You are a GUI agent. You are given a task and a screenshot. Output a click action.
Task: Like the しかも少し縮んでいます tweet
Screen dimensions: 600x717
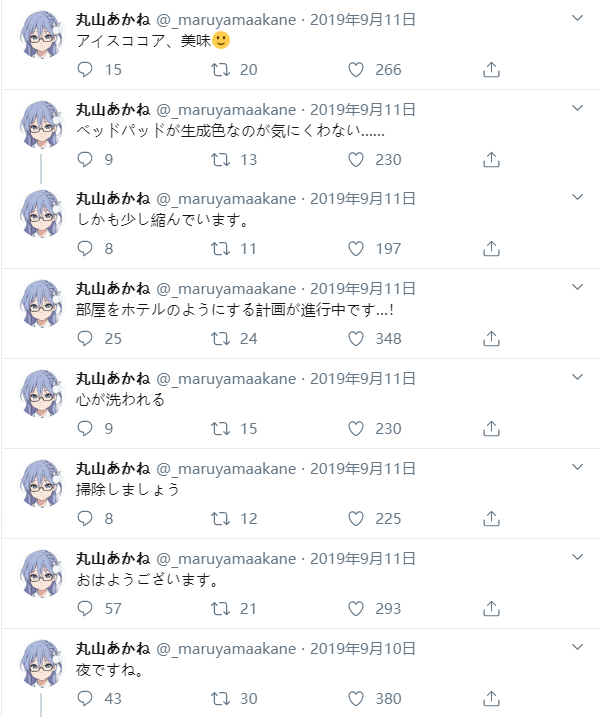pyautogui.click(x=356, y=248)
